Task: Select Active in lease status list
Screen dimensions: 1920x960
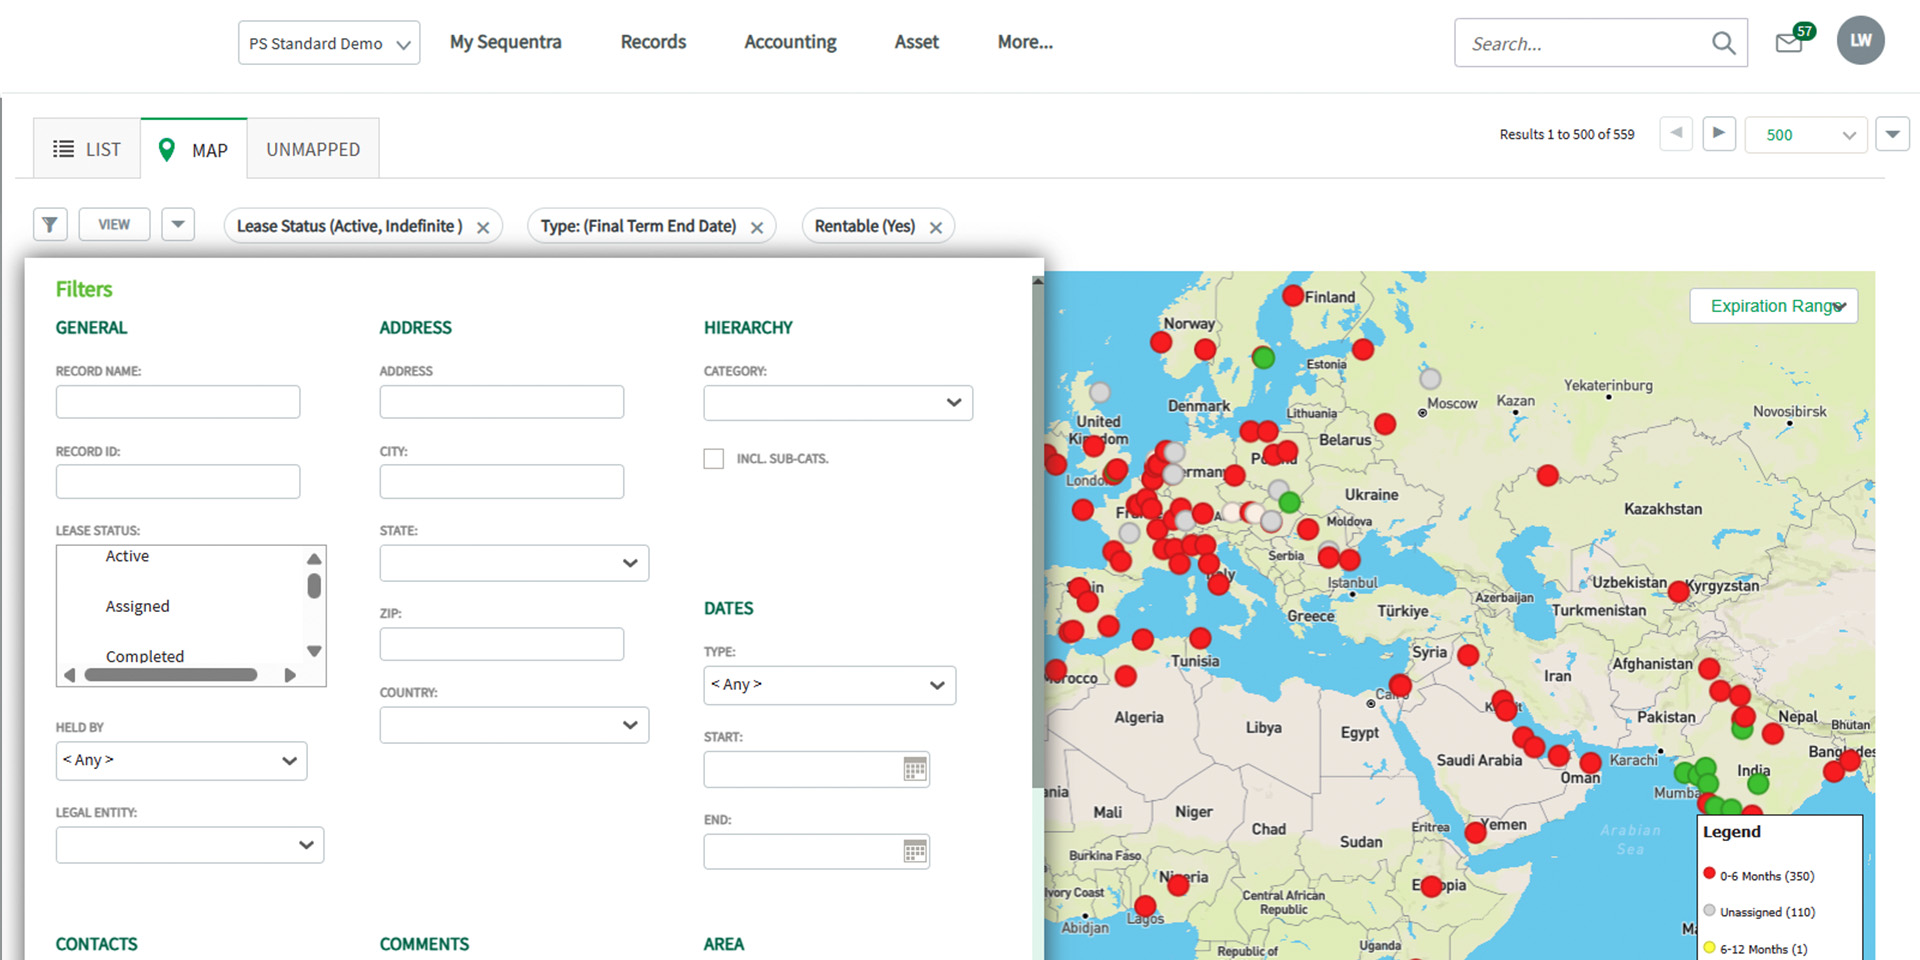Action: tap(127, 556)
